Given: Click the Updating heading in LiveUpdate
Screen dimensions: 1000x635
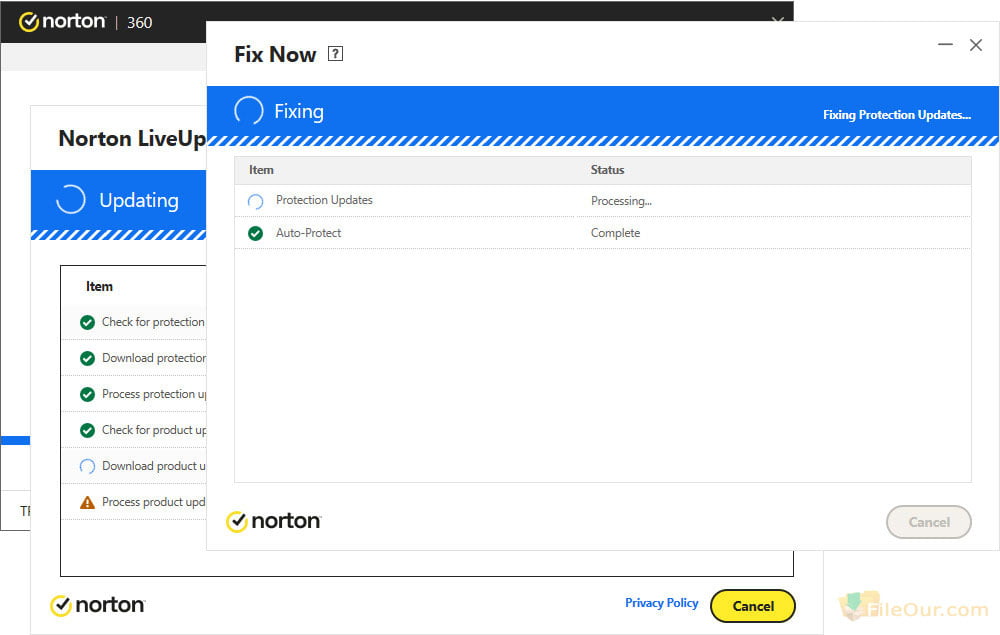Looking at the screenshot, I should pyautogui.click(x=139, y=200).
